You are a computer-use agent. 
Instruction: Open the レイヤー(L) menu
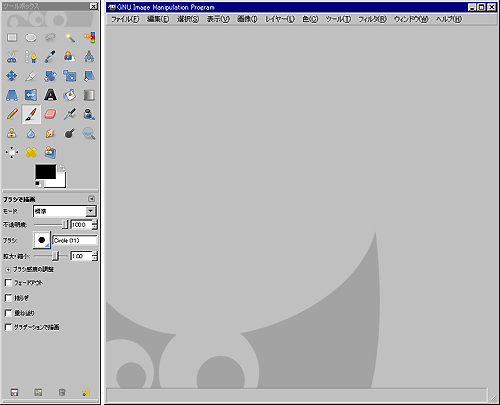pyautogui.click(x=280, y=19)
